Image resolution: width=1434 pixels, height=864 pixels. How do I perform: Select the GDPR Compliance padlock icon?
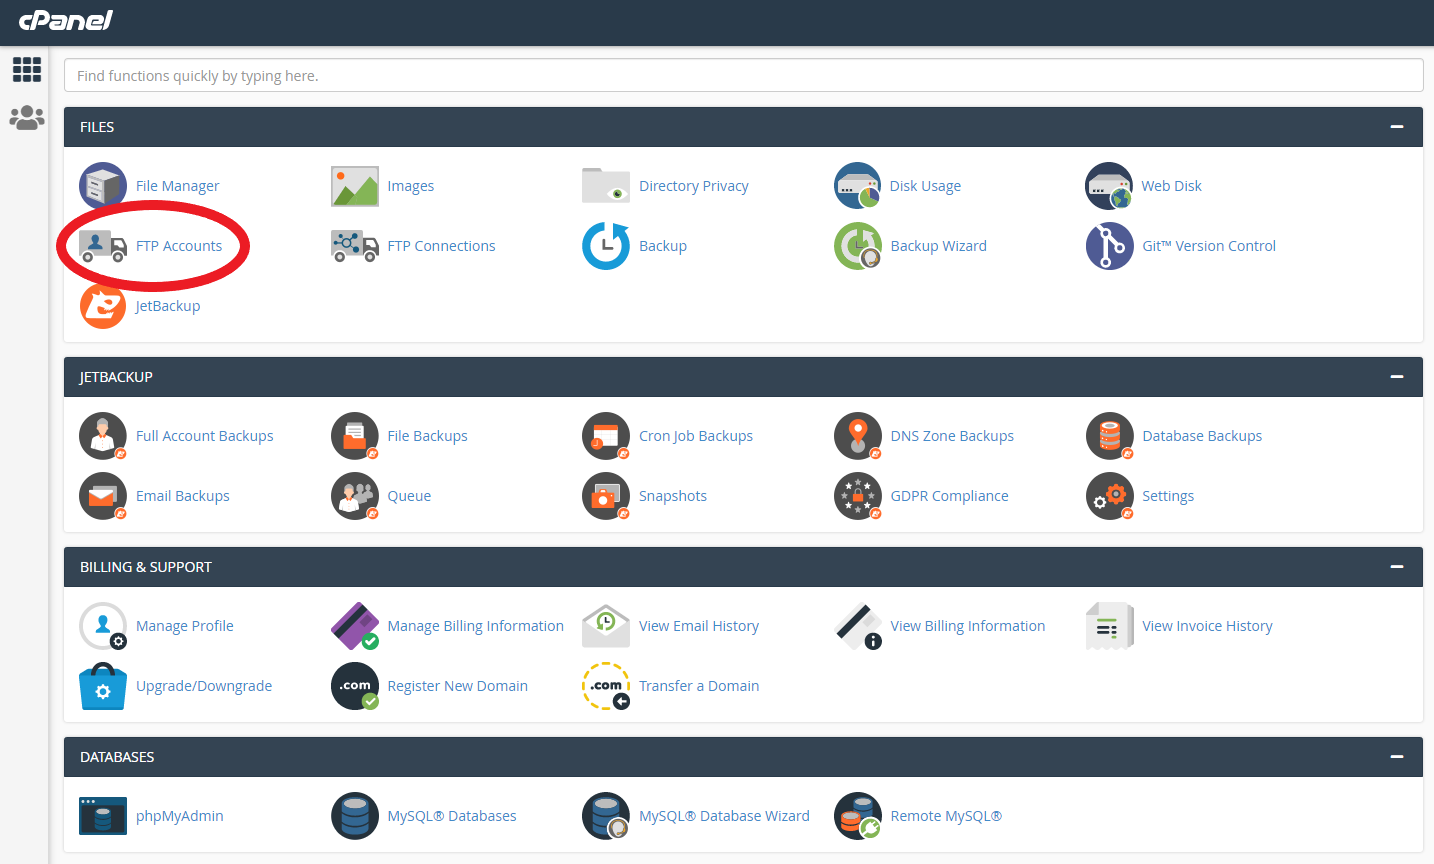pyautogui.click(x=857, y=495)
